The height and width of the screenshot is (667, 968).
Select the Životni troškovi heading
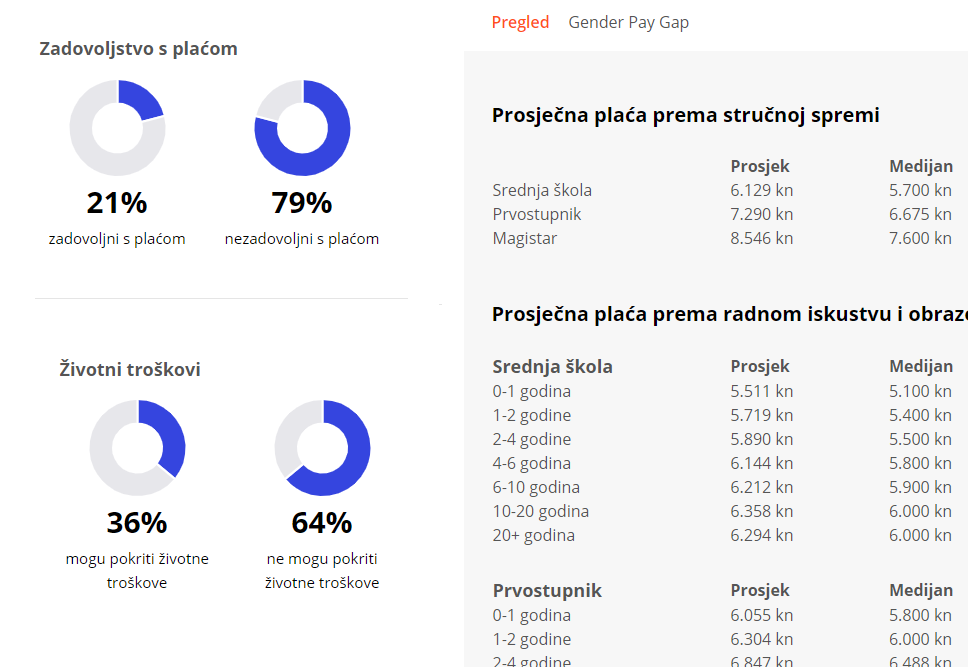(130, 369)
